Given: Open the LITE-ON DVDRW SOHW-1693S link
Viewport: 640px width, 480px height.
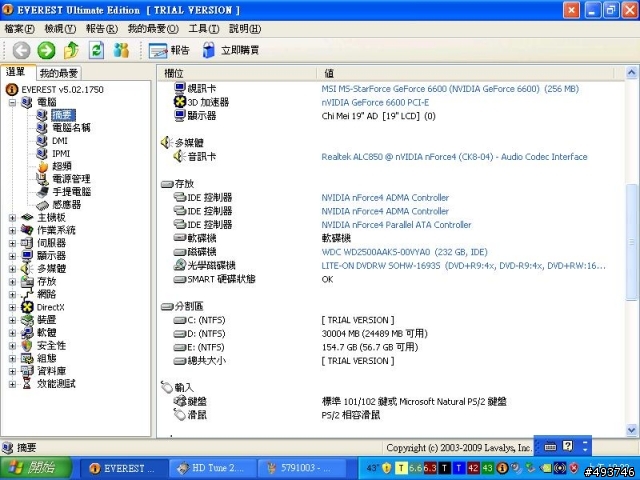Looking at the screenshot, I should [x=463, y=266].
